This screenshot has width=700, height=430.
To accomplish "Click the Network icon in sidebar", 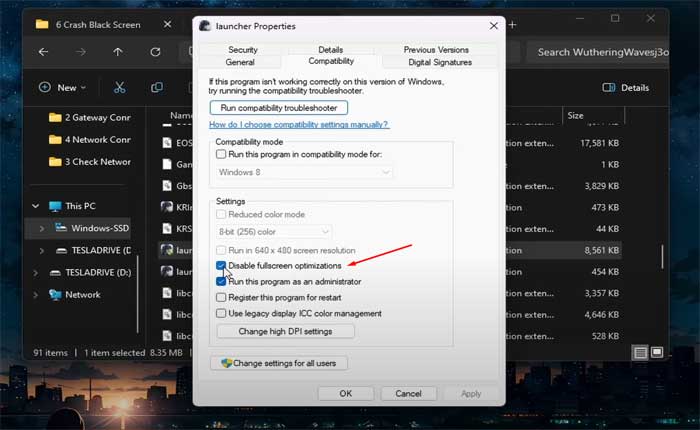I will [55, 295].
